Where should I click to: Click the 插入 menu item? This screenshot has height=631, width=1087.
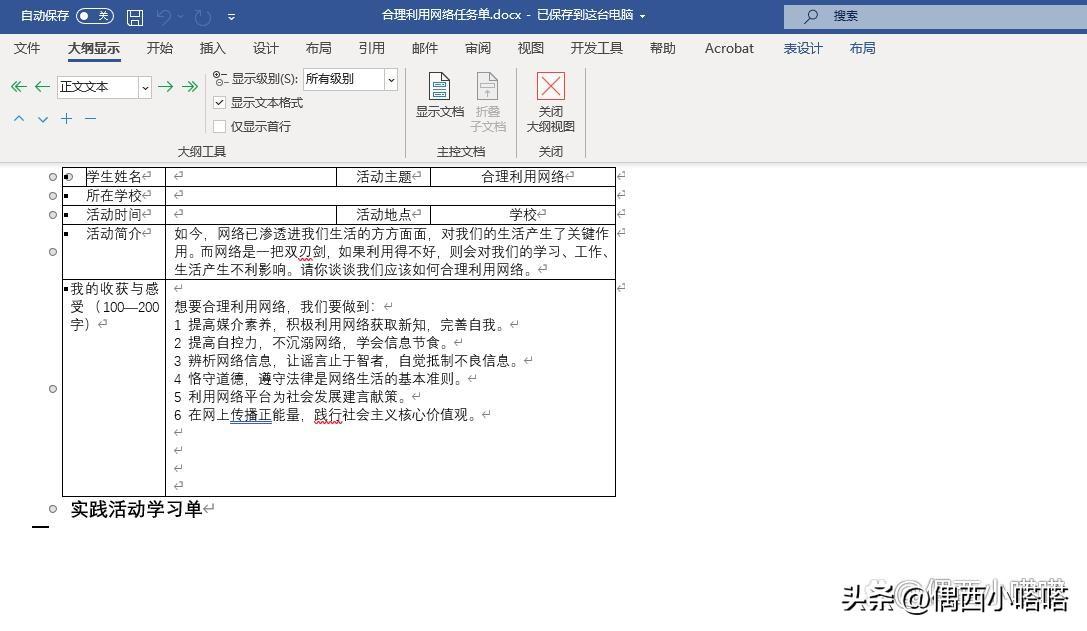[212, 48]
